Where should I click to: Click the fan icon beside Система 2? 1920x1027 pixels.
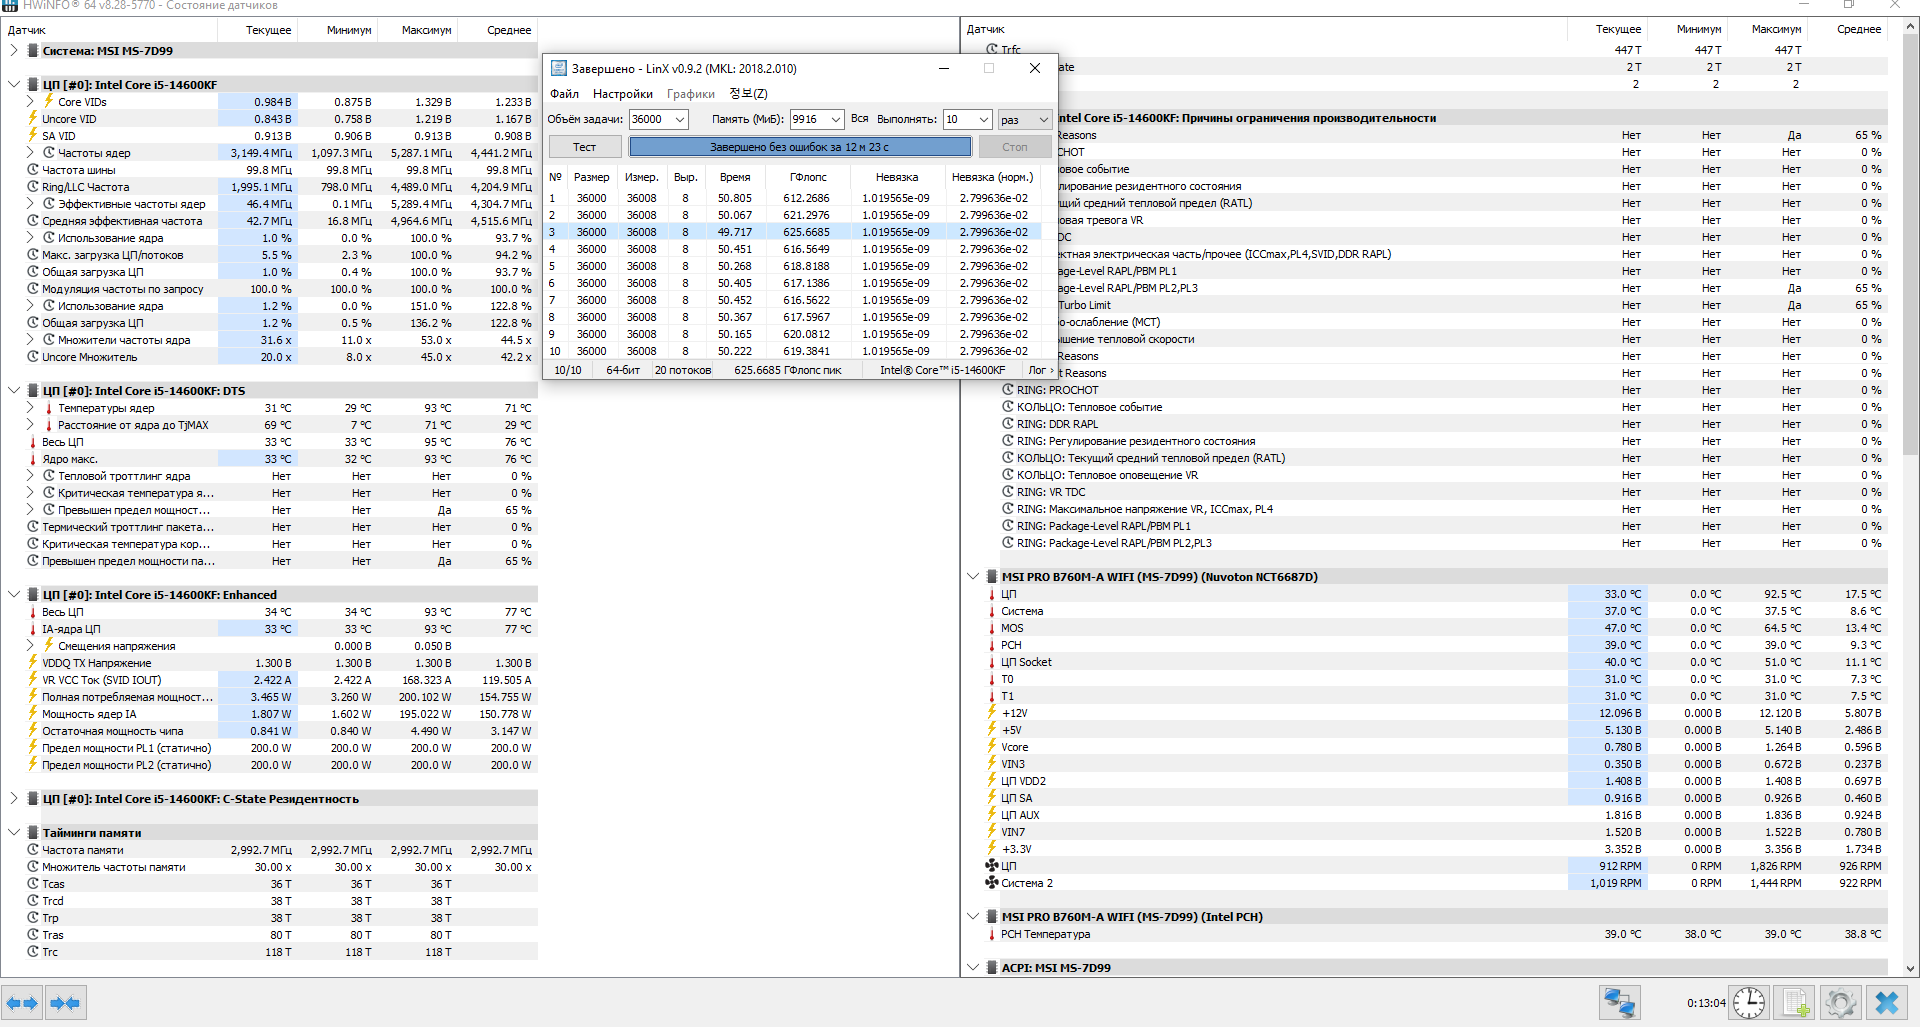pyautogui.click(x=992, y=883)
